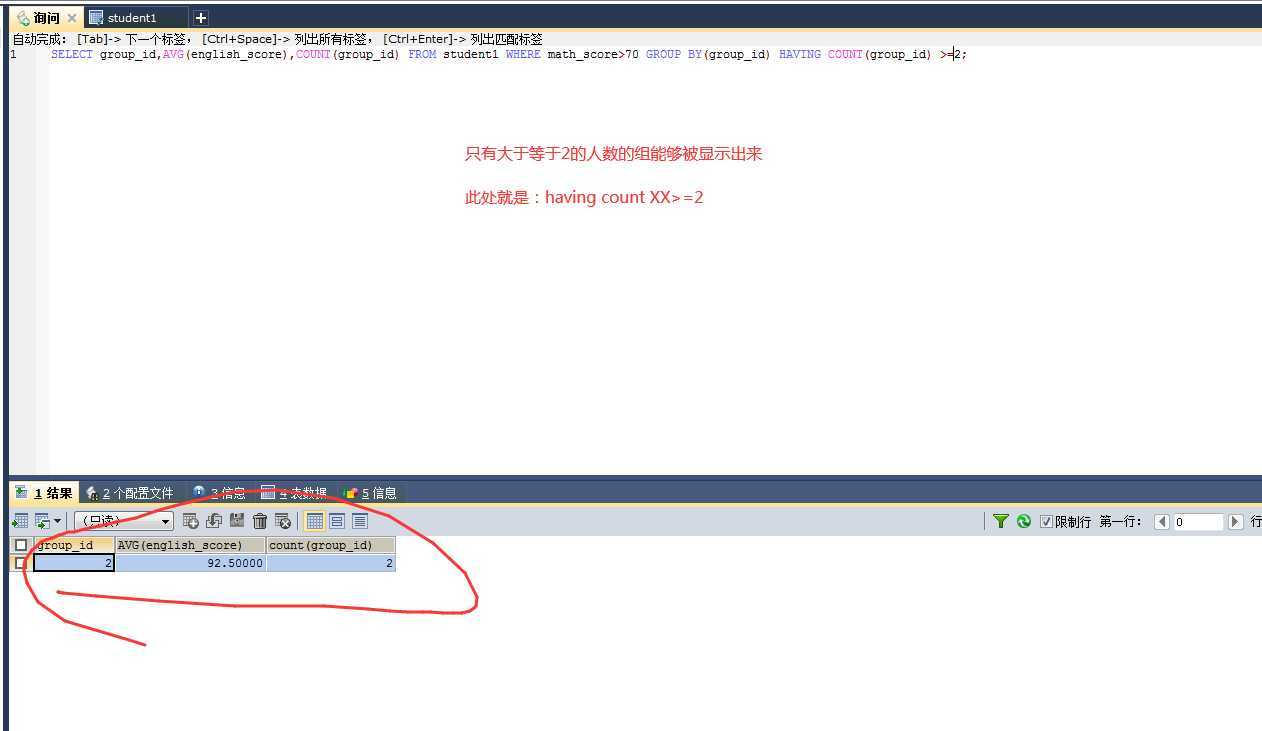This screenshot has width=1262, height=731.
Task: Click the HAVING keyword in the query
Action: pyautogui.click(x=800, y=55)
